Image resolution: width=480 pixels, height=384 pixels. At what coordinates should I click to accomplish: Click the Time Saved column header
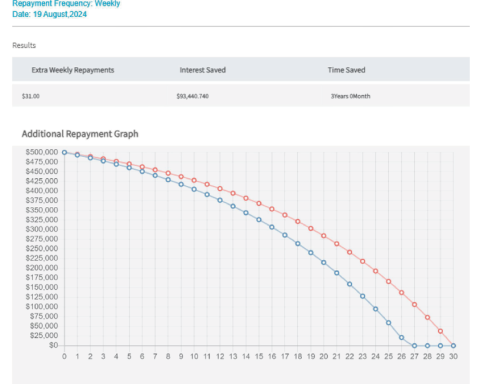coord(346,70)
